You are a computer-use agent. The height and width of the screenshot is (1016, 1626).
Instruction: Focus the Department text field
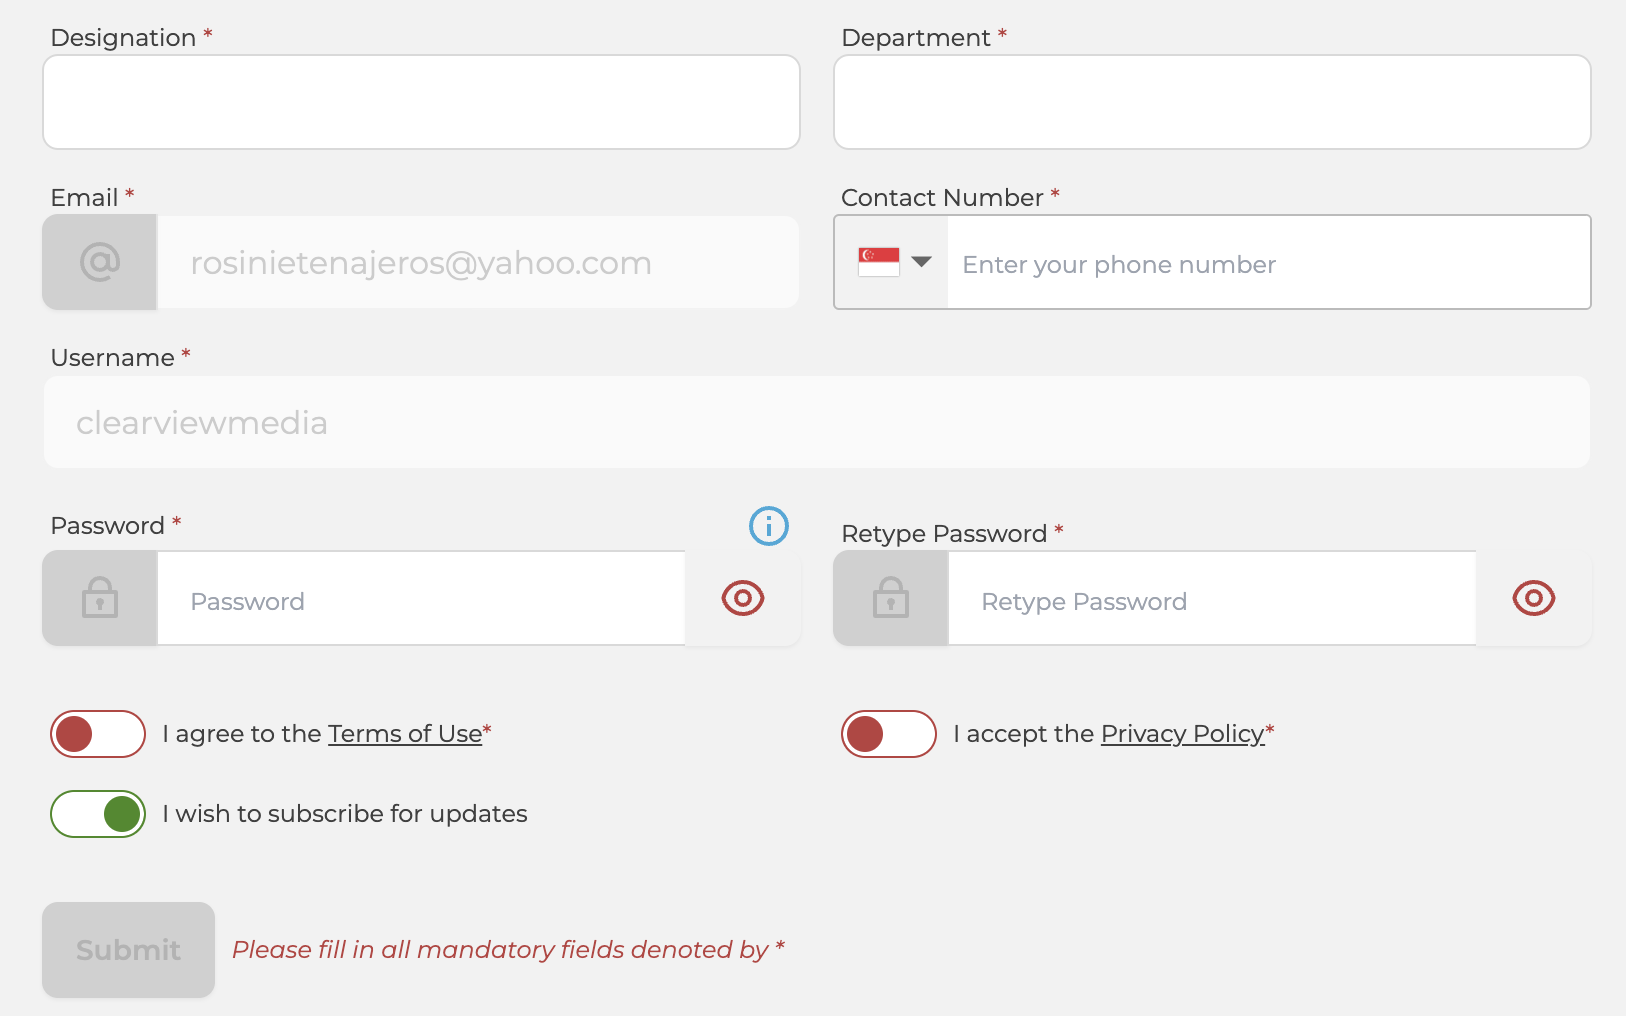(1212, 102)
